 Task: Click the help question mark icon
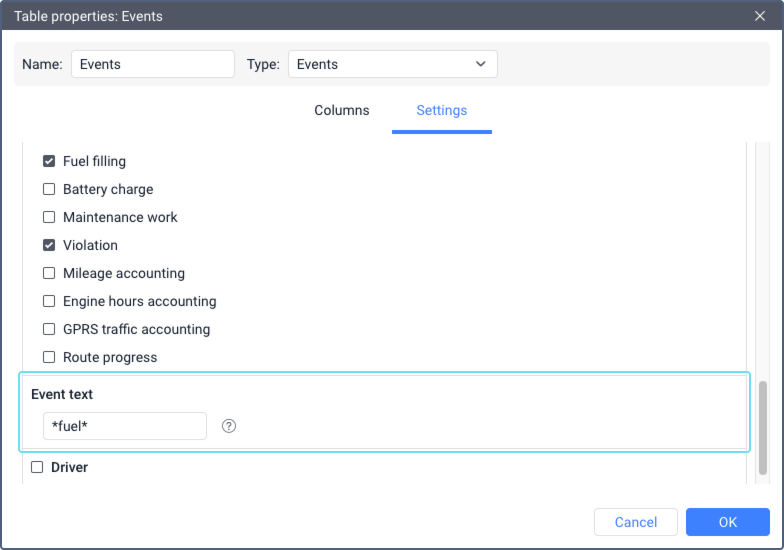pos(228,426)
